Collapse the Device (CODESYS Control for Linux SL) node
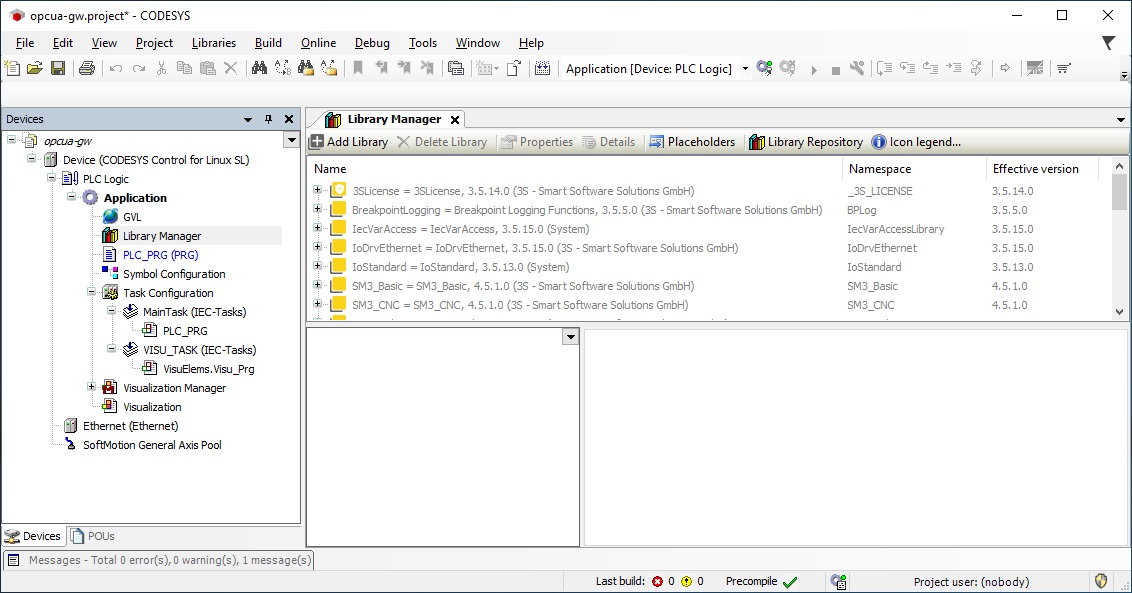The height and width of the screenshot is (593, 1132). point(32,159)
